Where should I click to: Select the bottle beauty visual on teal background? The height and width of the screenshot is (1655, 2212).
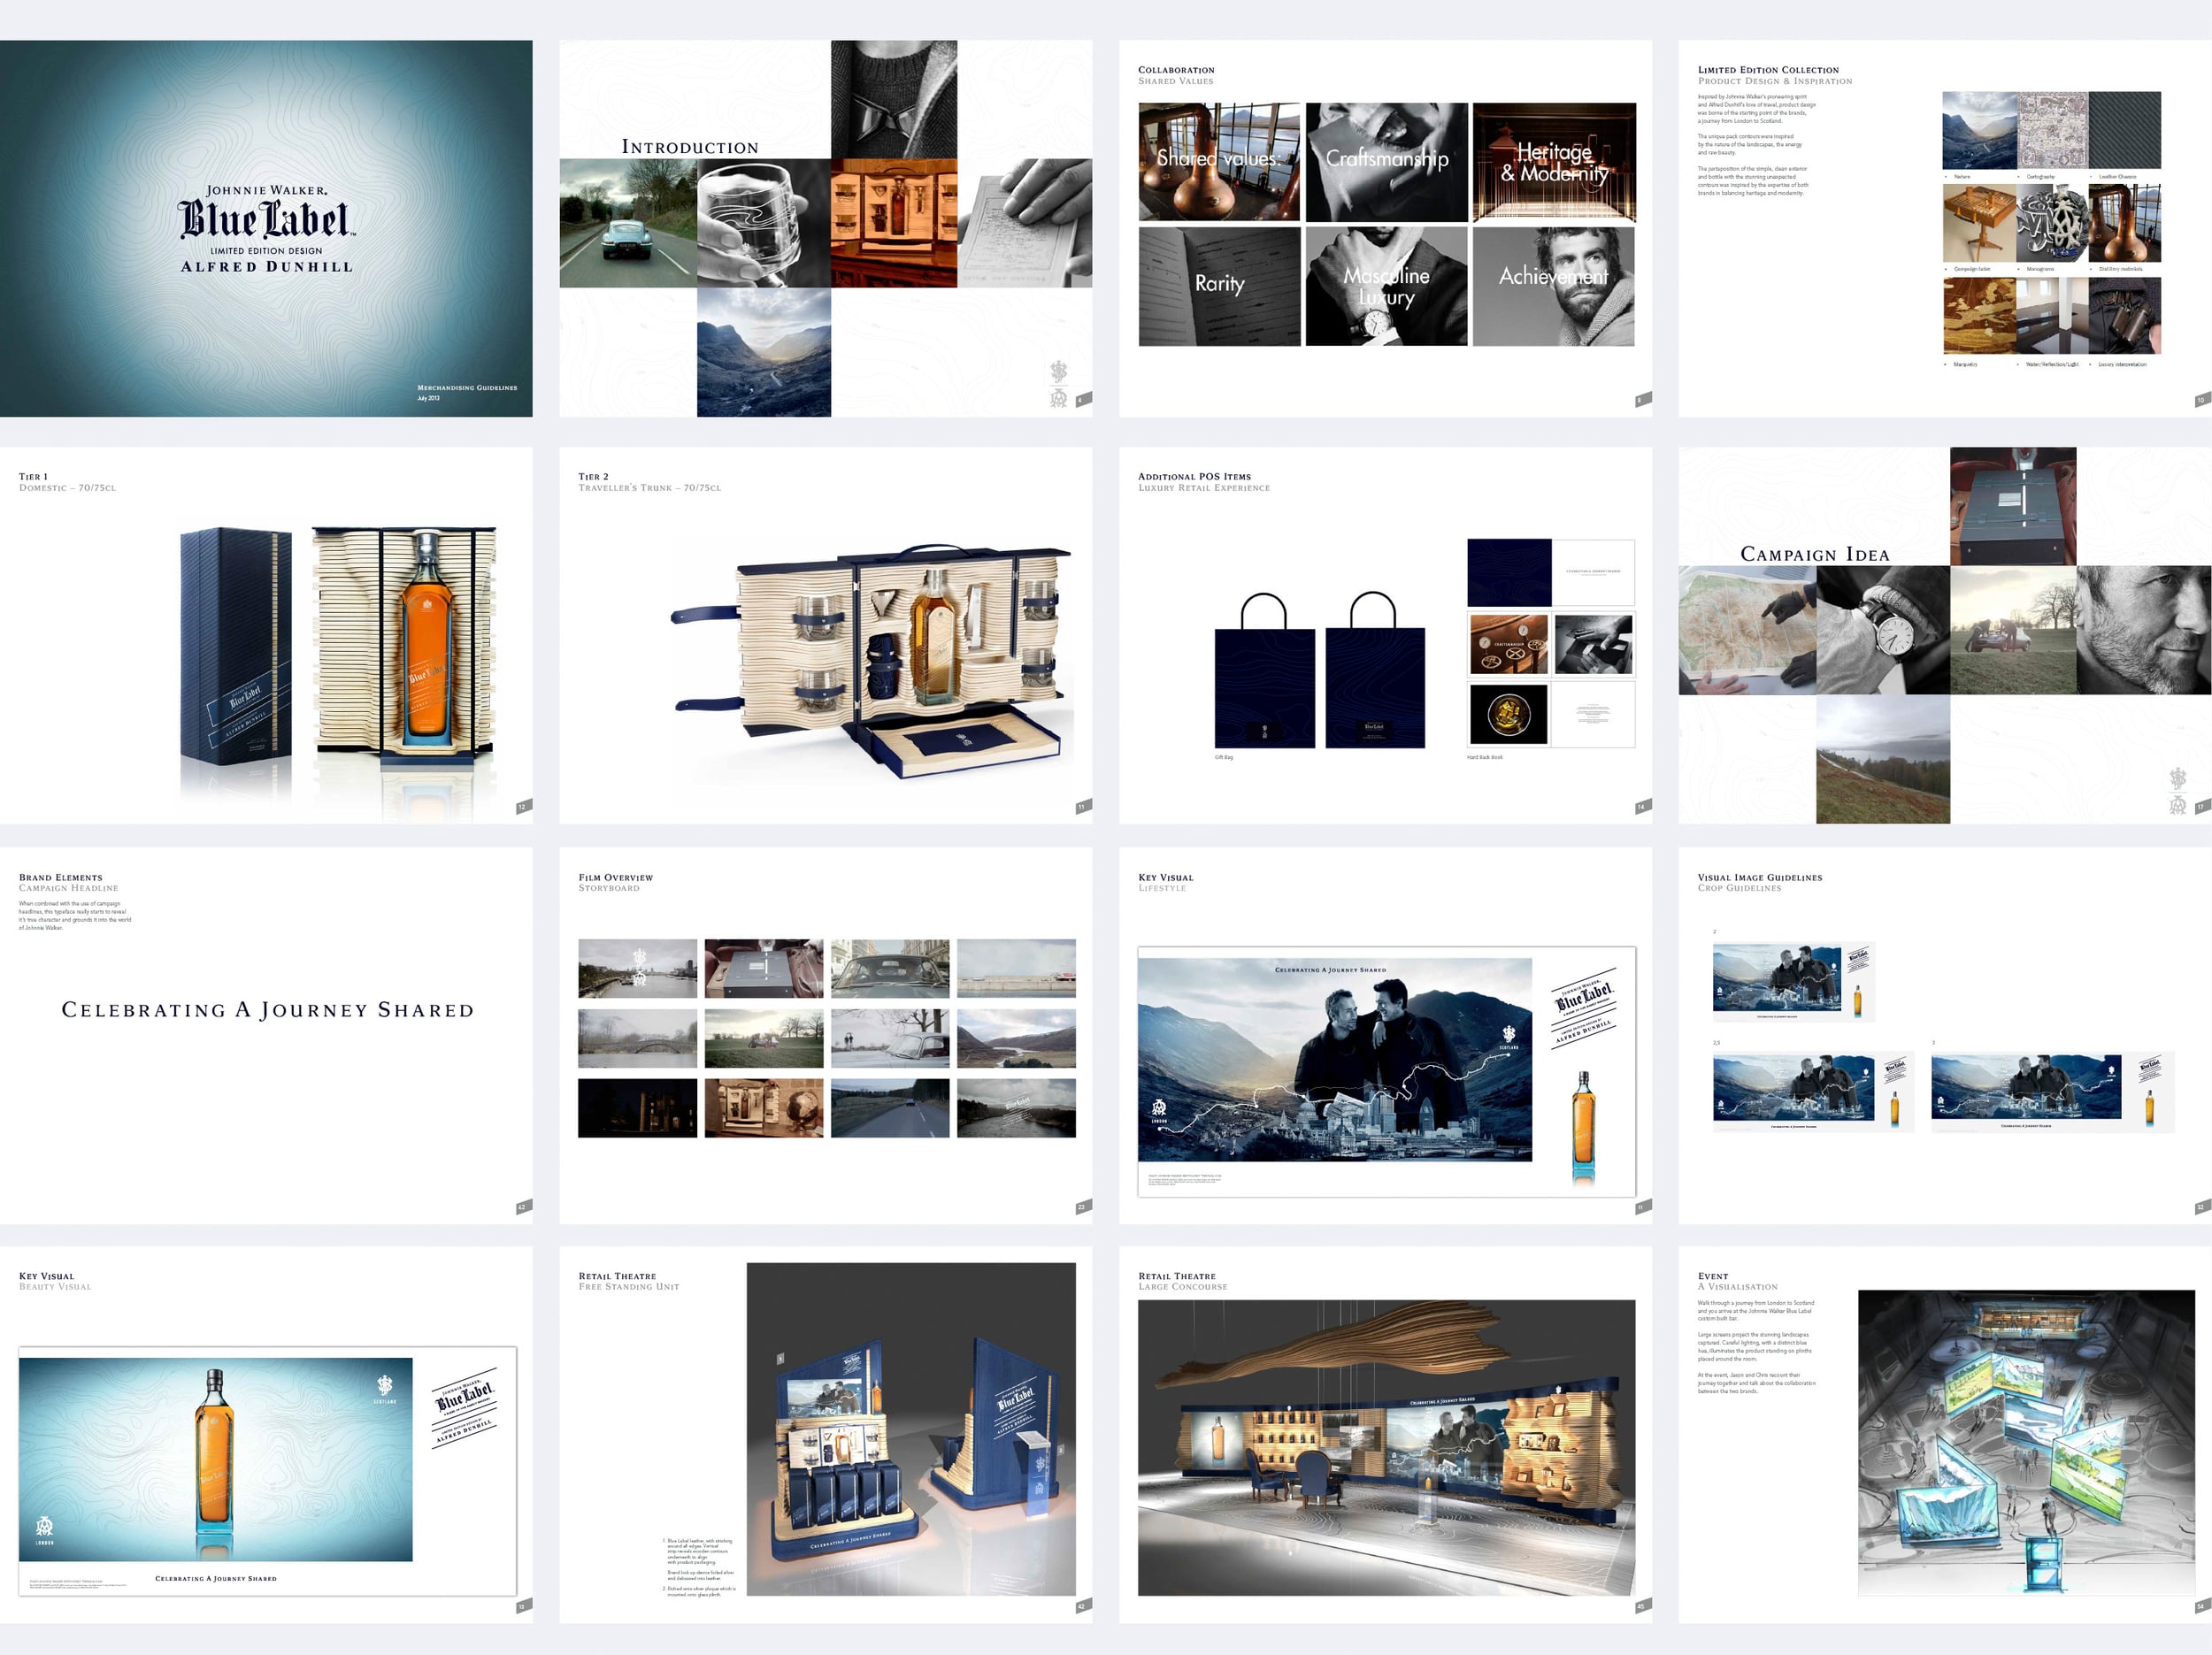tap(216, 1460)
